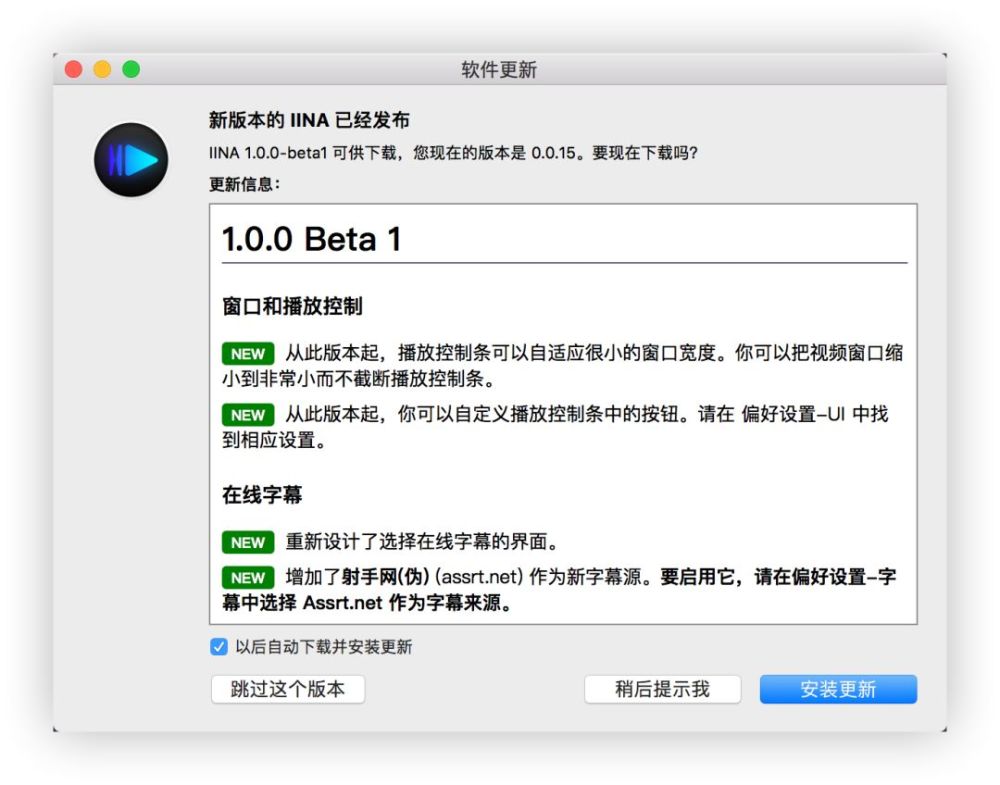The image size is (1000, 785).
Task: Click the 窗口和播放控制 section heading
Action: pos(292,306)
